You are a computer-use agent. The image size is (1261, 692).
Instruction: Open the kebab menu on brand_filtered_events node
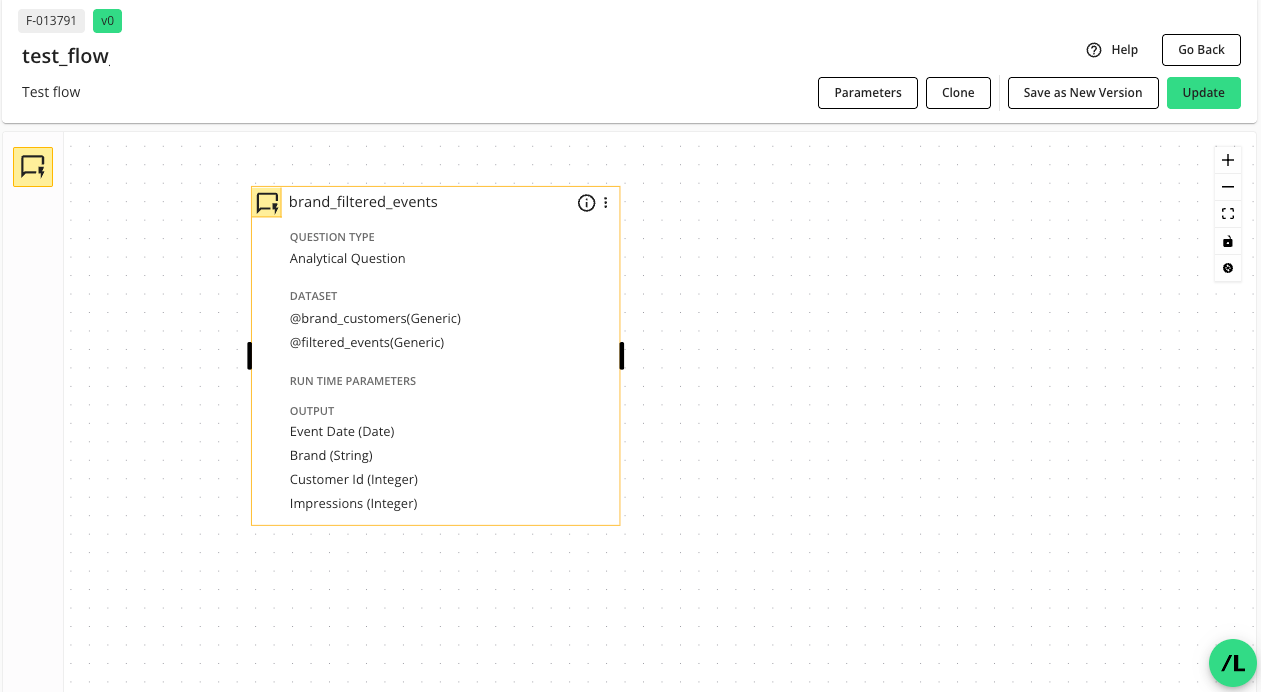(x=605, y=202)
